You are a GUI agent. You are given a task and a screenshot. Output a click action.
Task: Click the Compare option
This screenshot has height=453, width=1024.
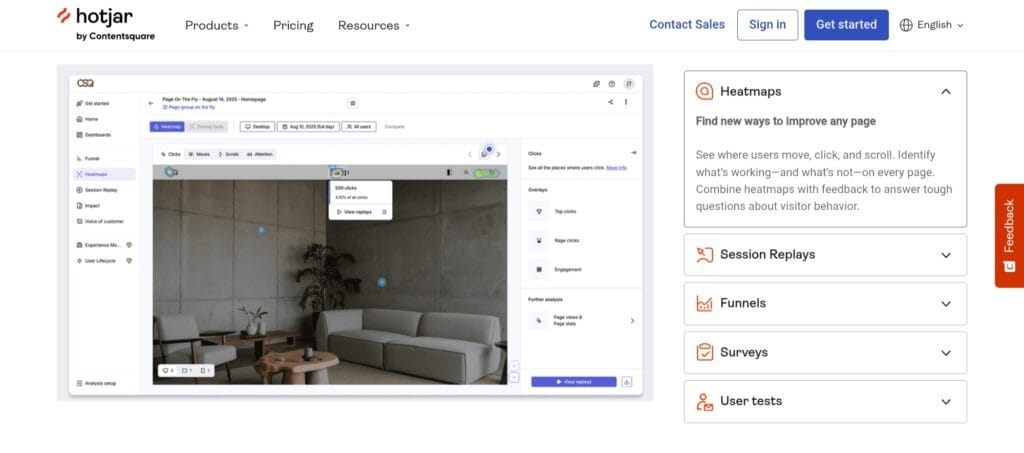394,127
